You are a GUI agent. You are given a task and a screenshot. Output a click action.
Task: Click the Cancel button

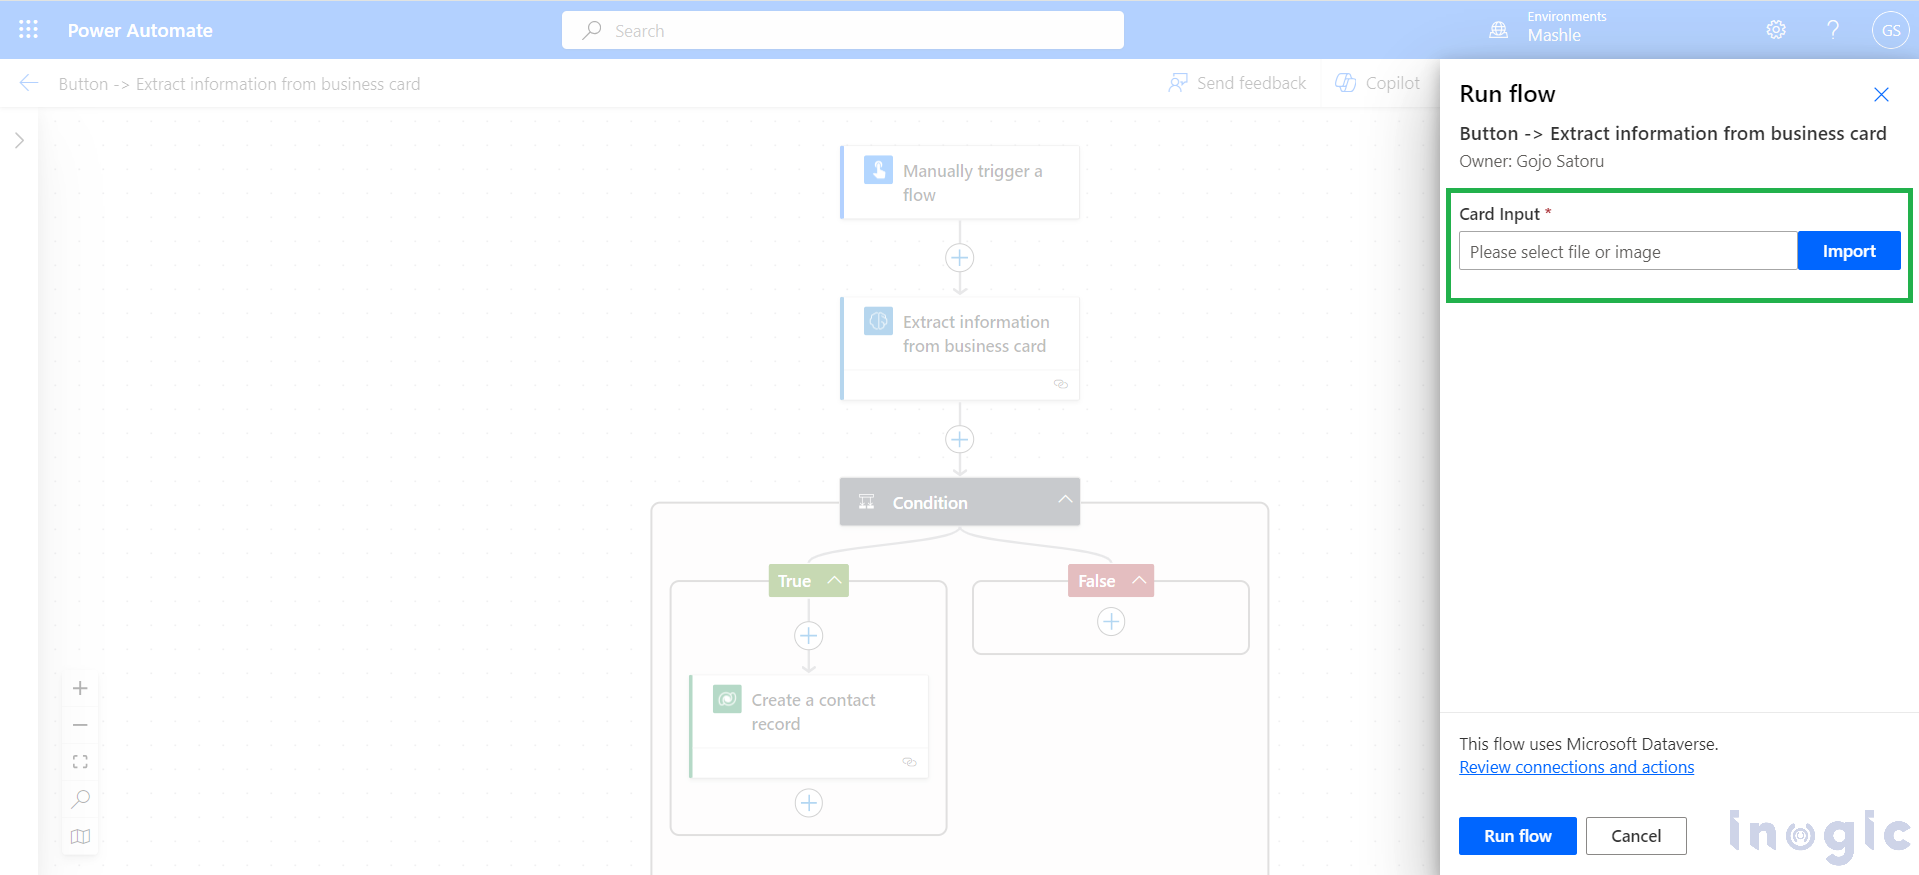1636,836
